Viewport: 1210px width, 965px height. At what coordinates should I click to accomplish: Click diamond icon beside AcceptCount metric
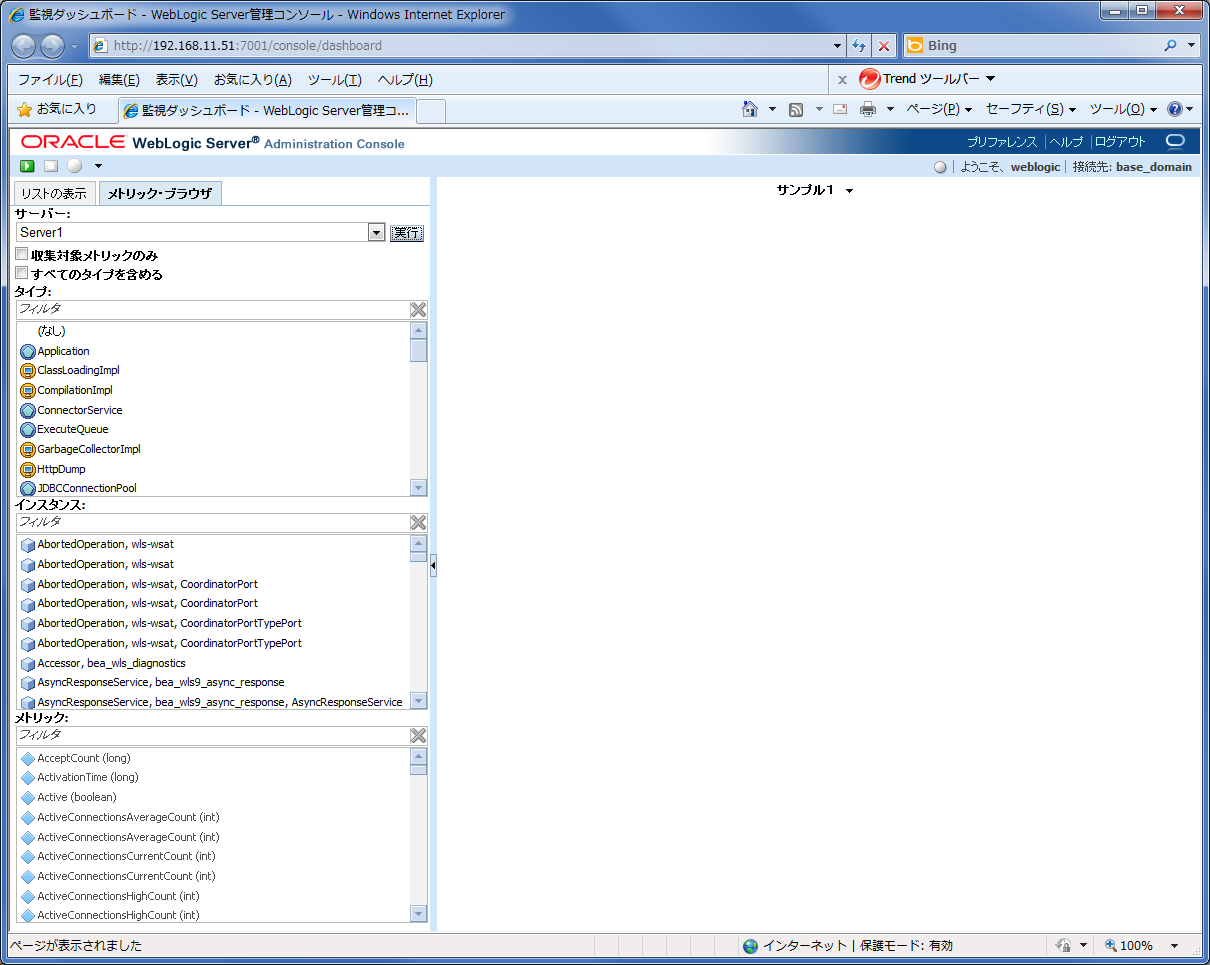click(x=28, y=759)
